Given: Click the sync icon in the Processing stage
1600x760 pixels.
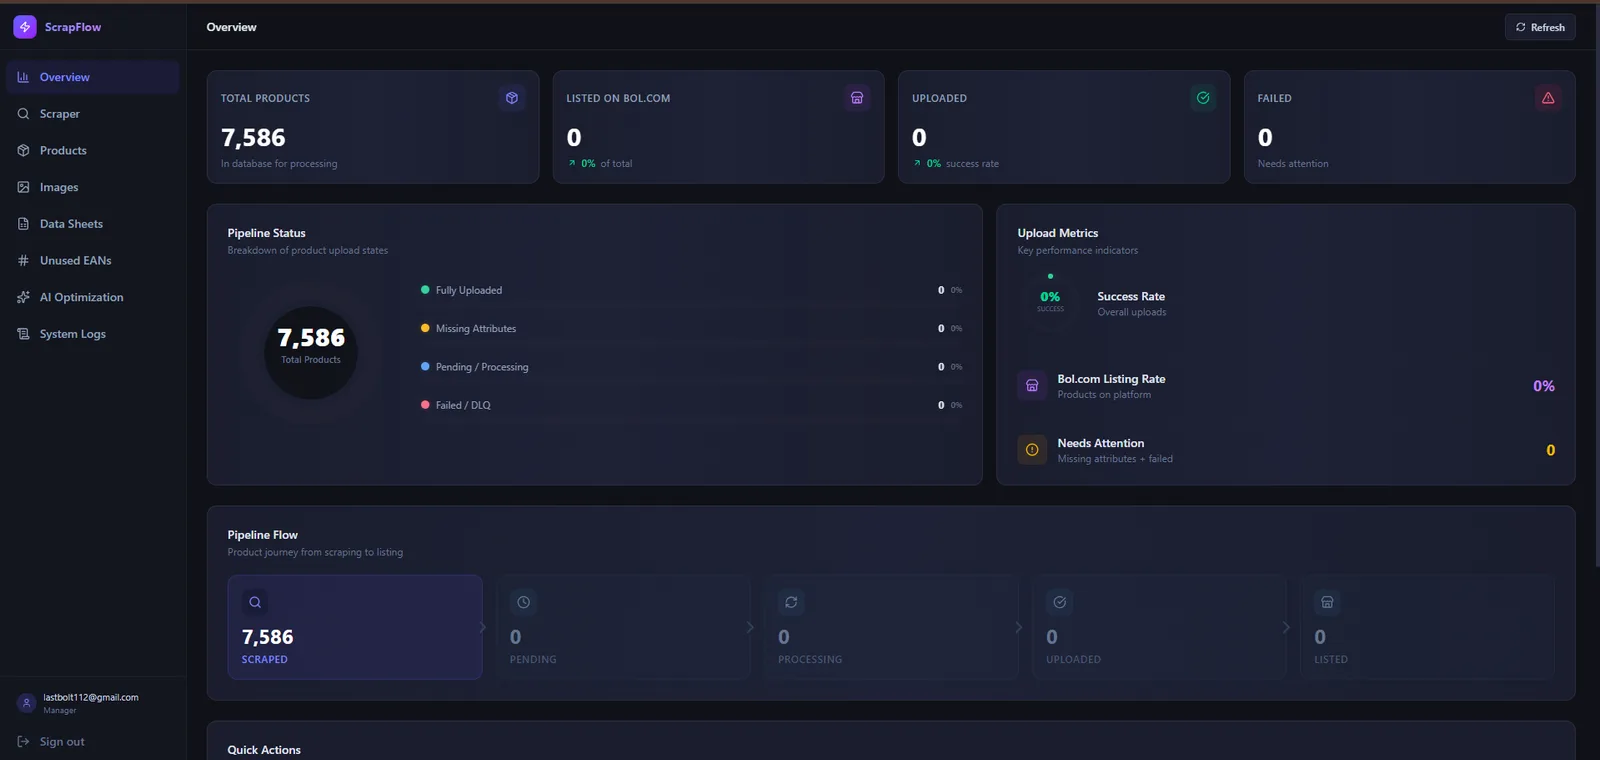Looking at the screenshot, I should point(791,602).
